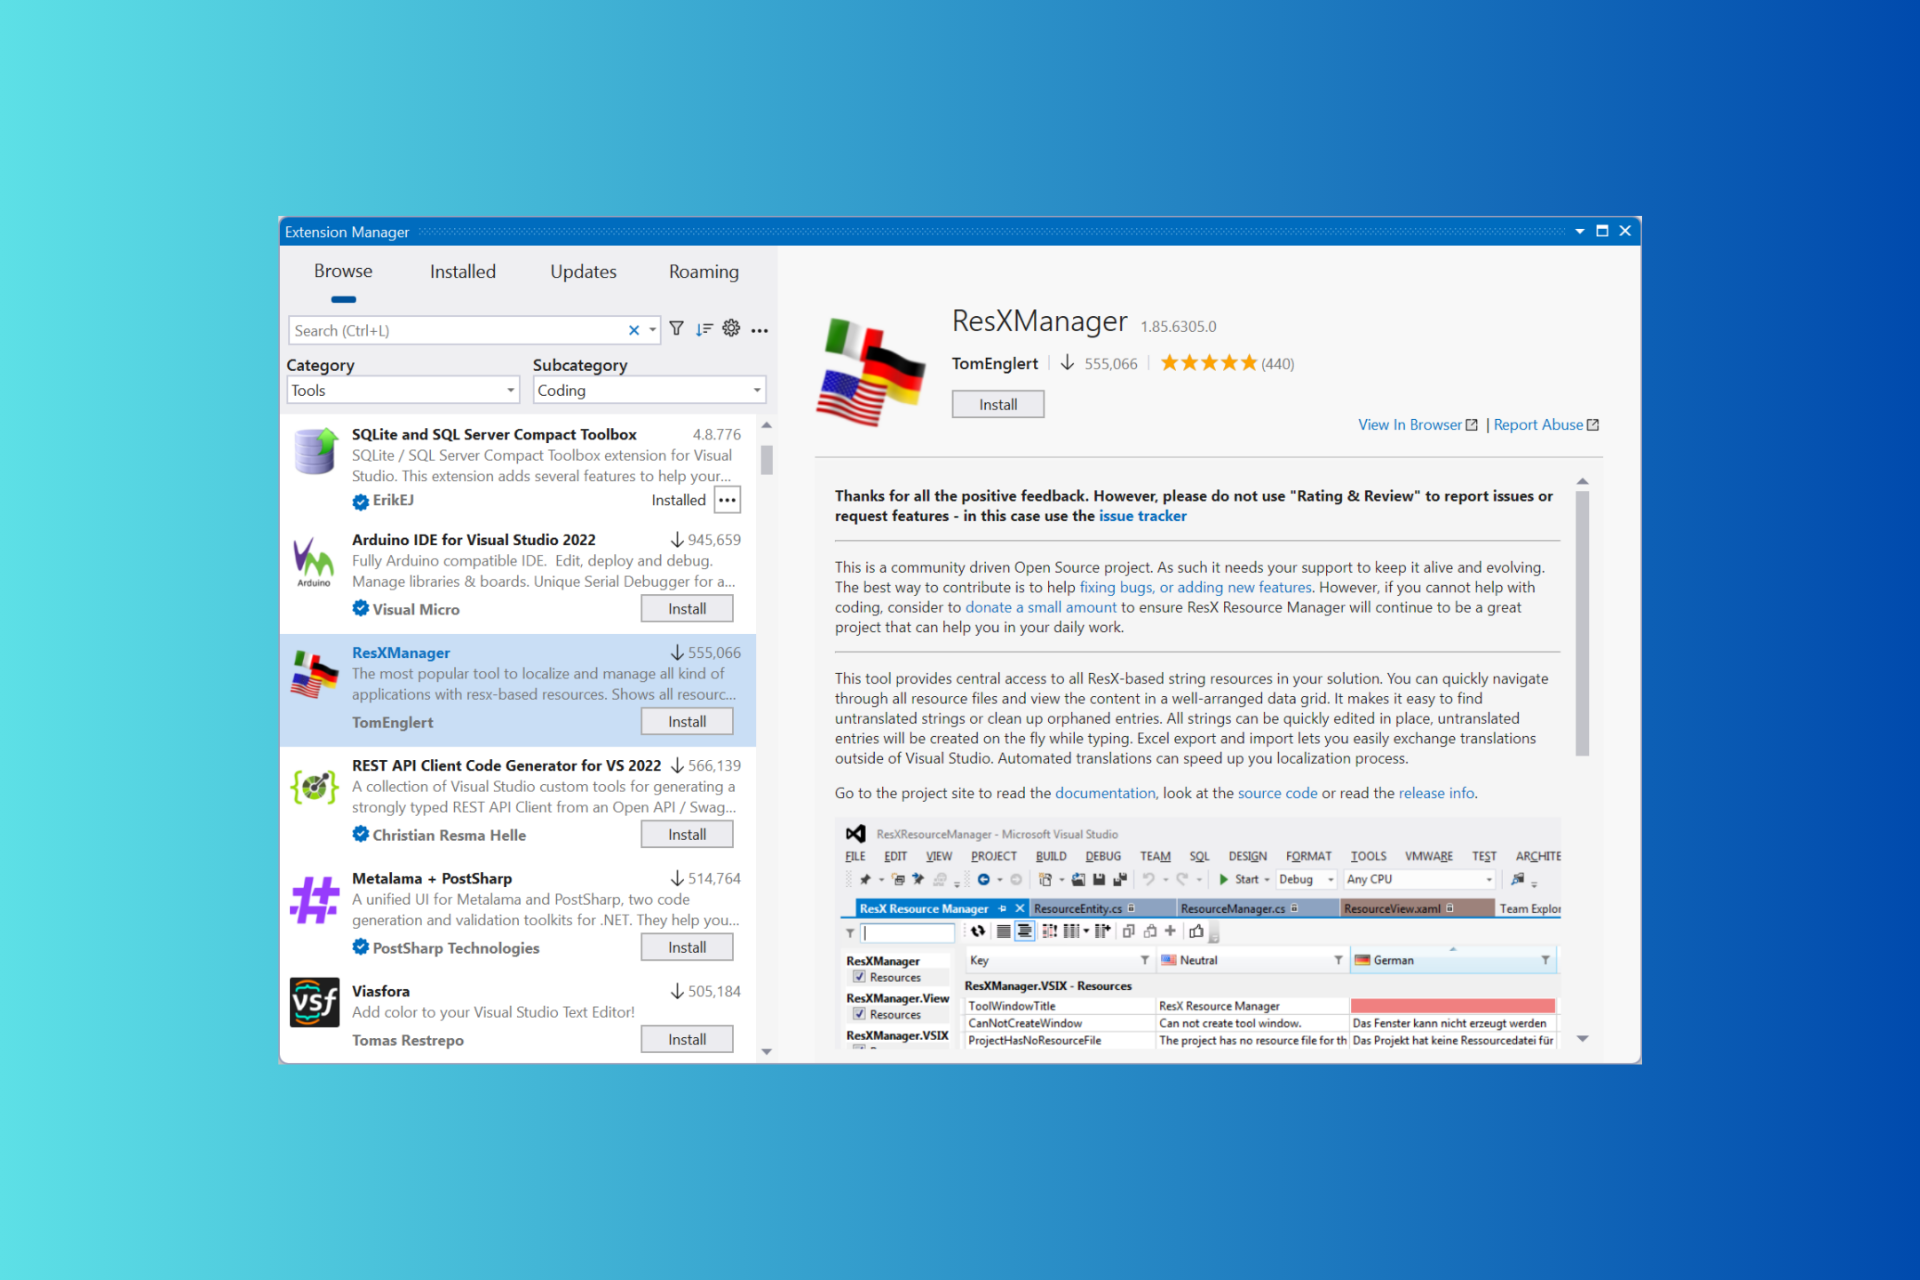Click the SQLite Toolbox database icon
Viewport: 1920px width, 1280px height.
click(x=315, y=452)
